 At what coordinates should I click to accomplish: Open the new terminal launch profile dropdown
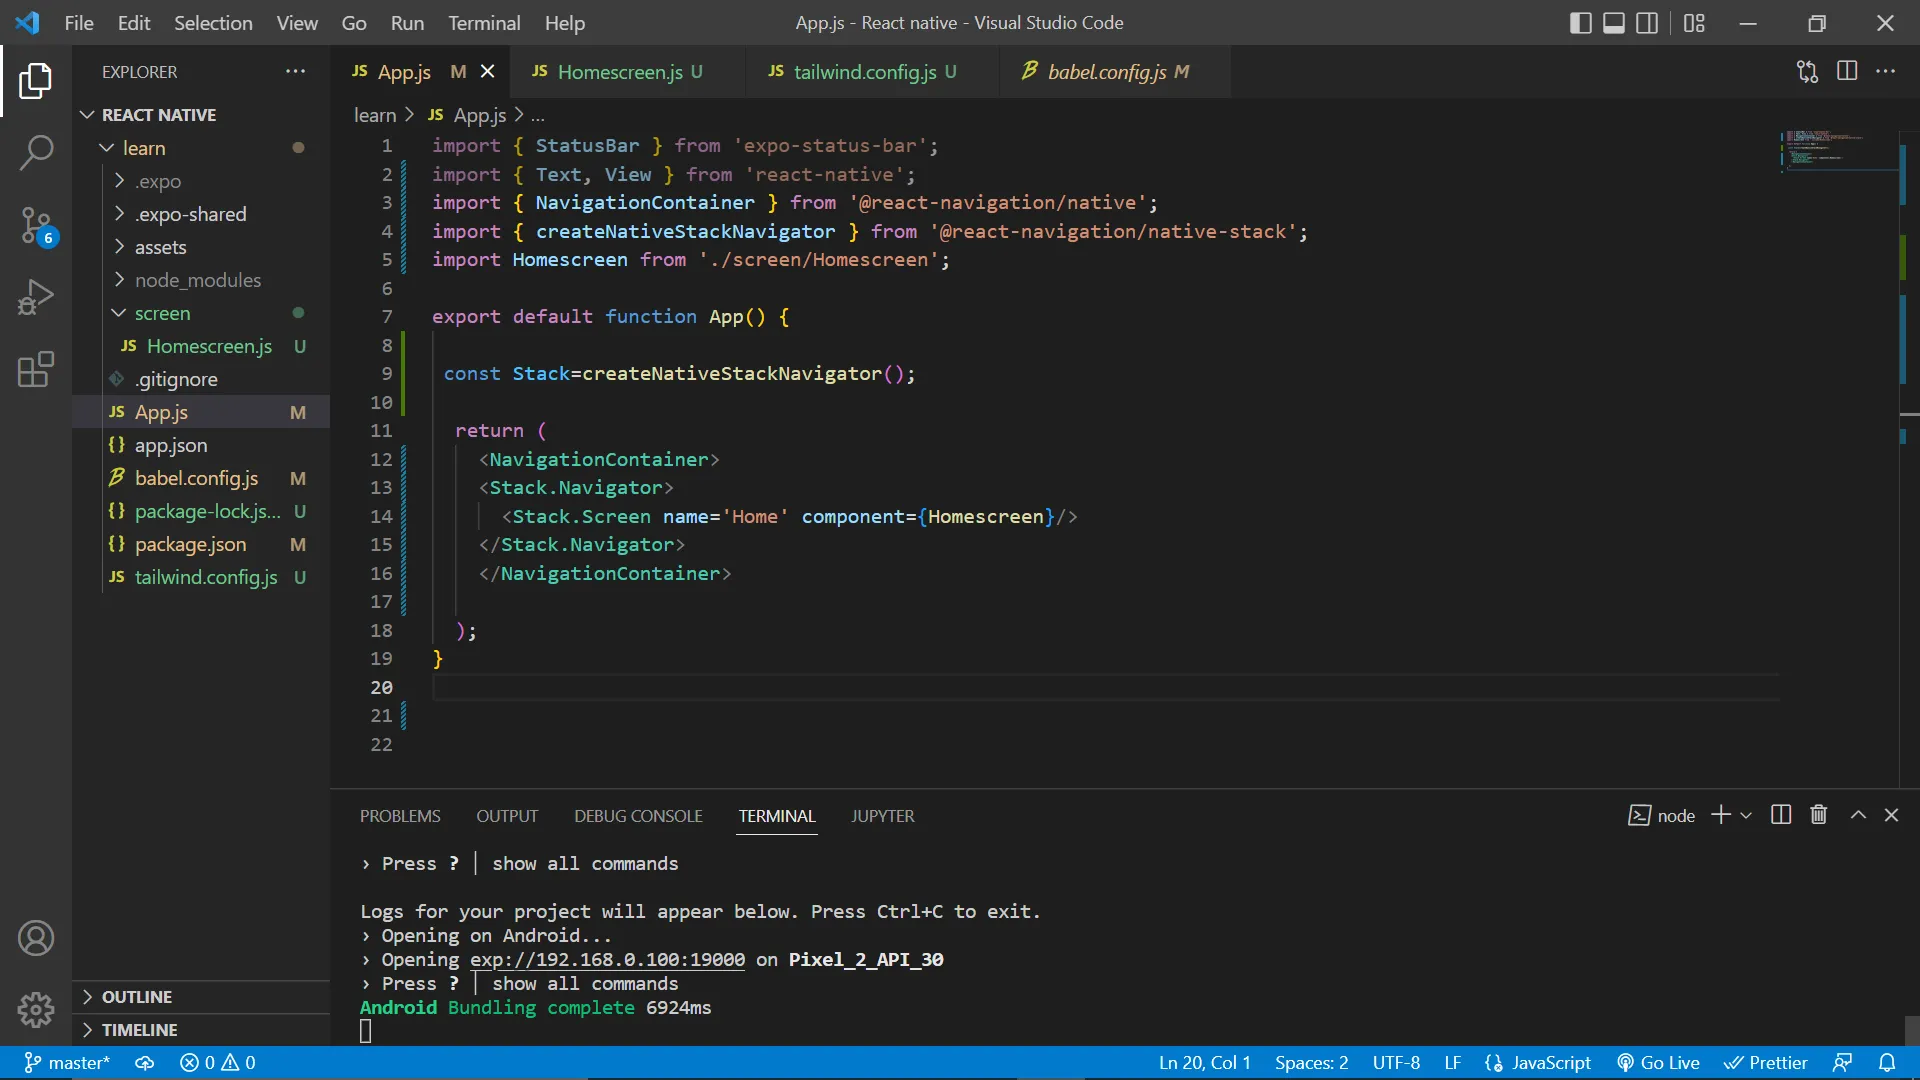pos(1746,816)
